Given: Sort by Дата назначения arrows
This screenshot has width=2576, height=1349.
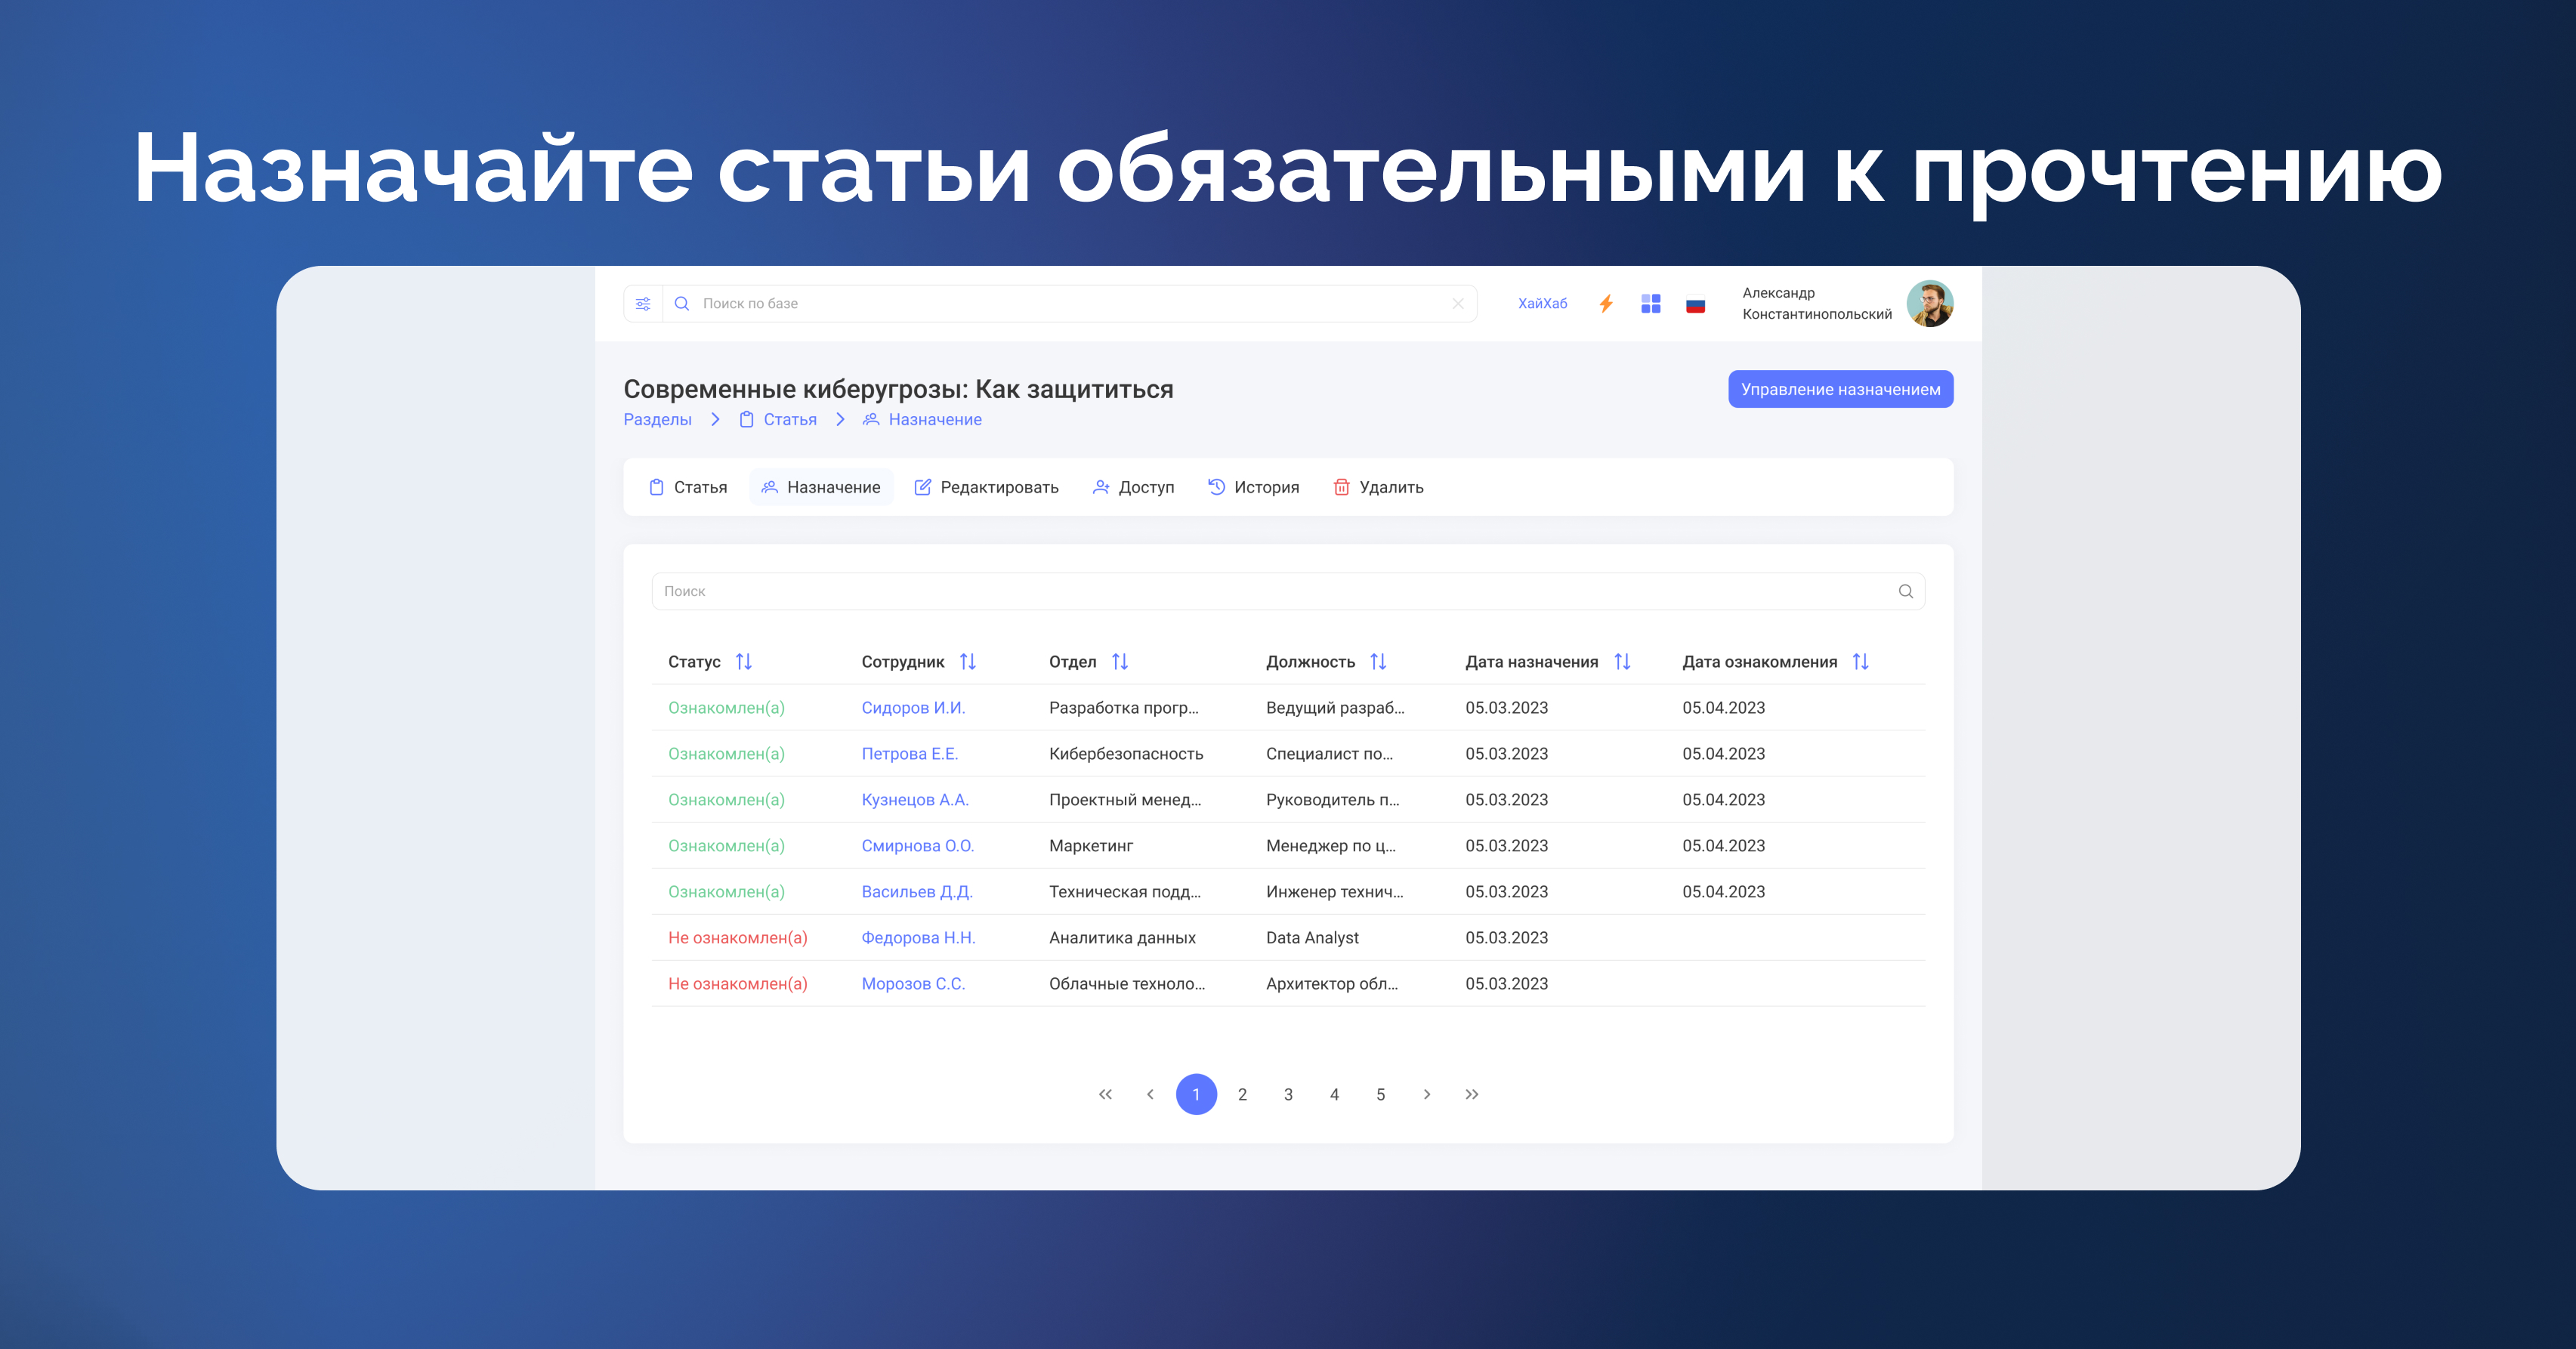Looking at the screenshot, I should point(1622,662).
